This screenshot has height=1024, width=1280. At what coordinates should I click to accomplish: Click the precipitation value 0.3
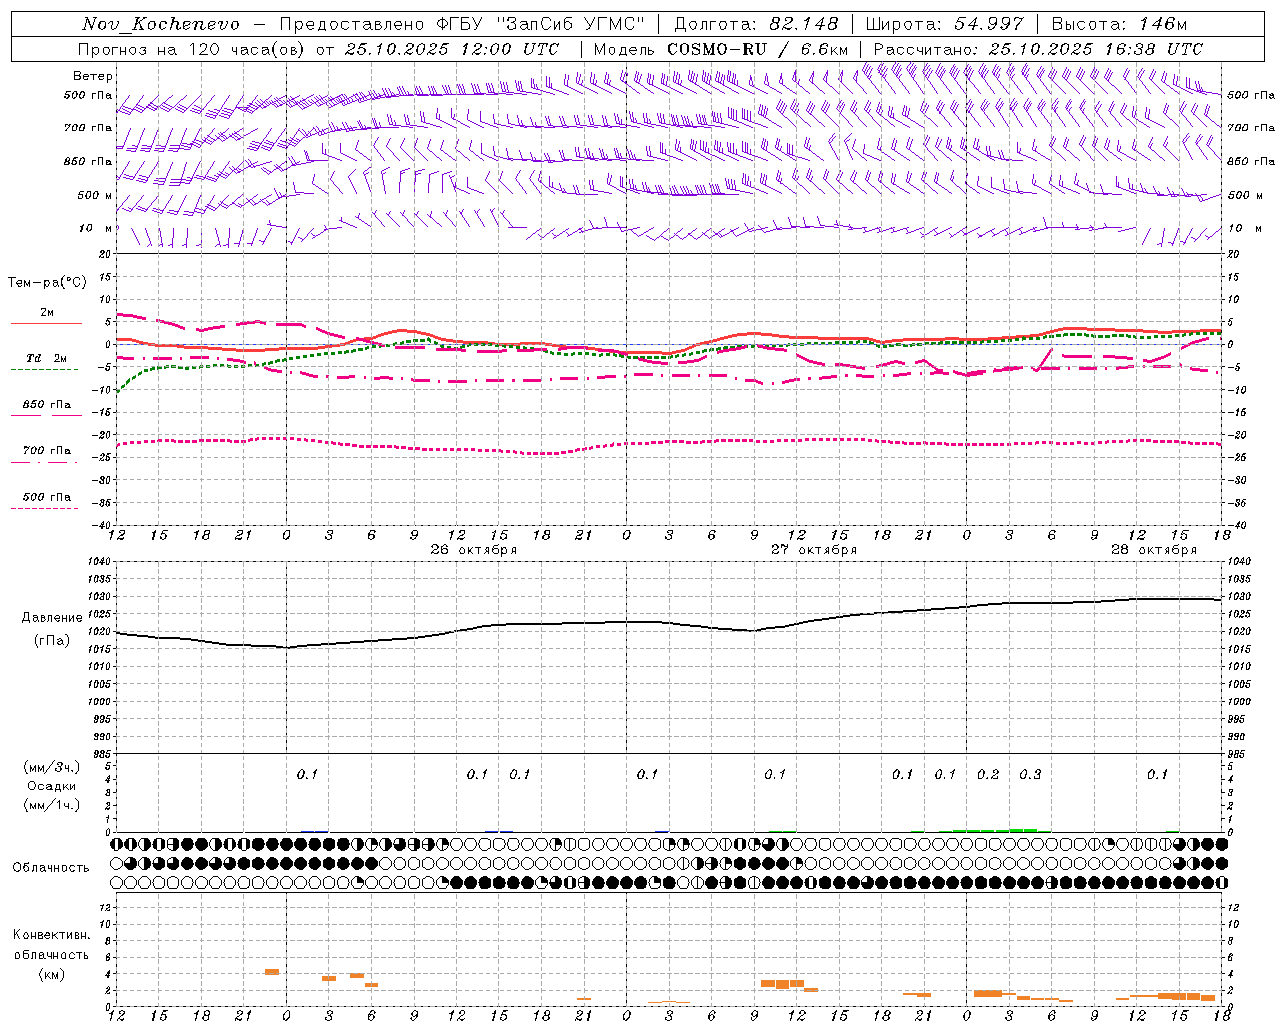[1030, 775]
